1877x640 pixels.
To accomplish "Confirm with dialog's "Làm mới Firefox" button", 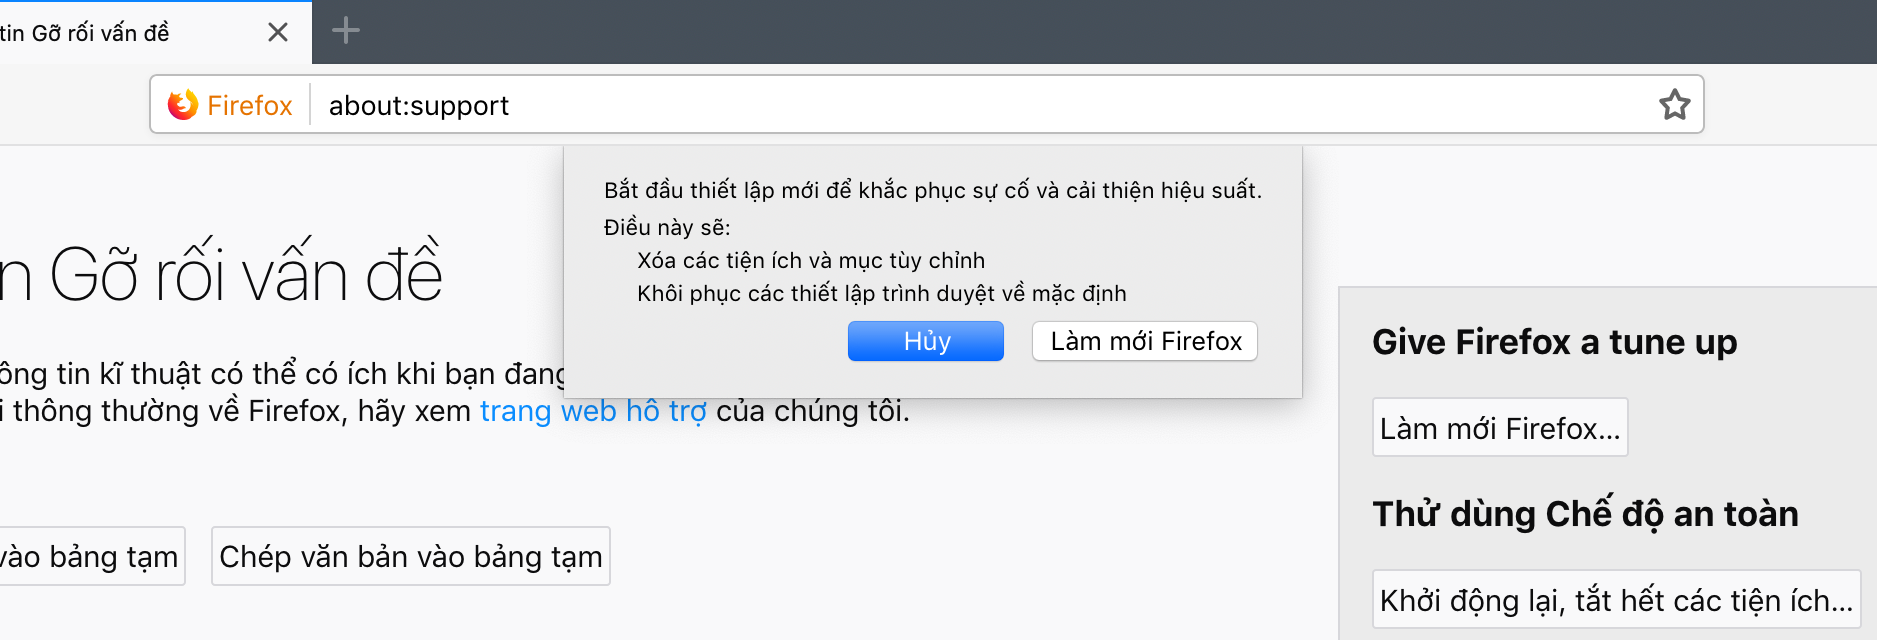I will tap(1145, 341).
